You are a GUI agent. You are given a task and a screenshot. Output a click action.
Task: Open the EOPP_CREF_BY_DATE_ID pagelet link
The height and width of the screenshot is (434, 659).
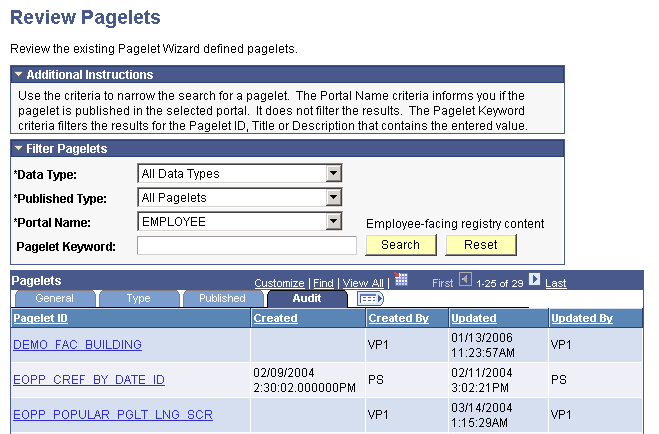(89, 380)
